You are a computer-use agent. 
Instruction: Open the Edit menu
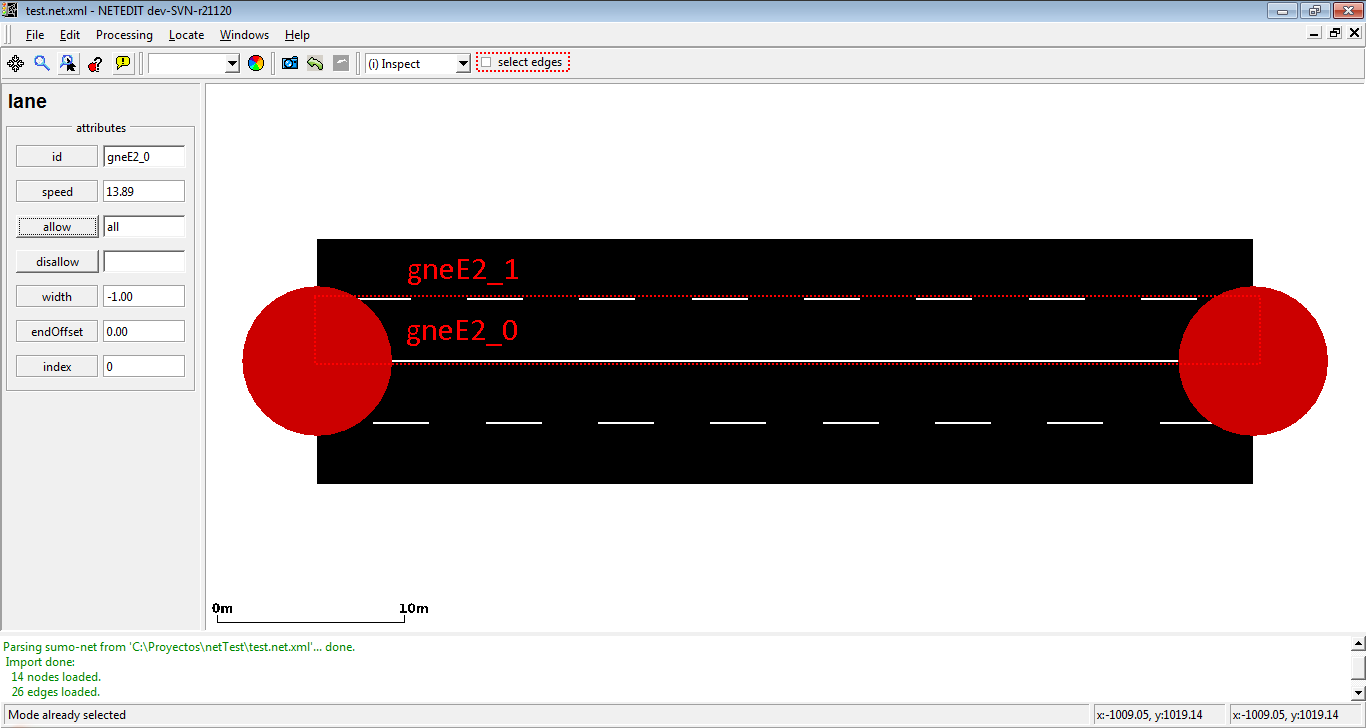69,35
